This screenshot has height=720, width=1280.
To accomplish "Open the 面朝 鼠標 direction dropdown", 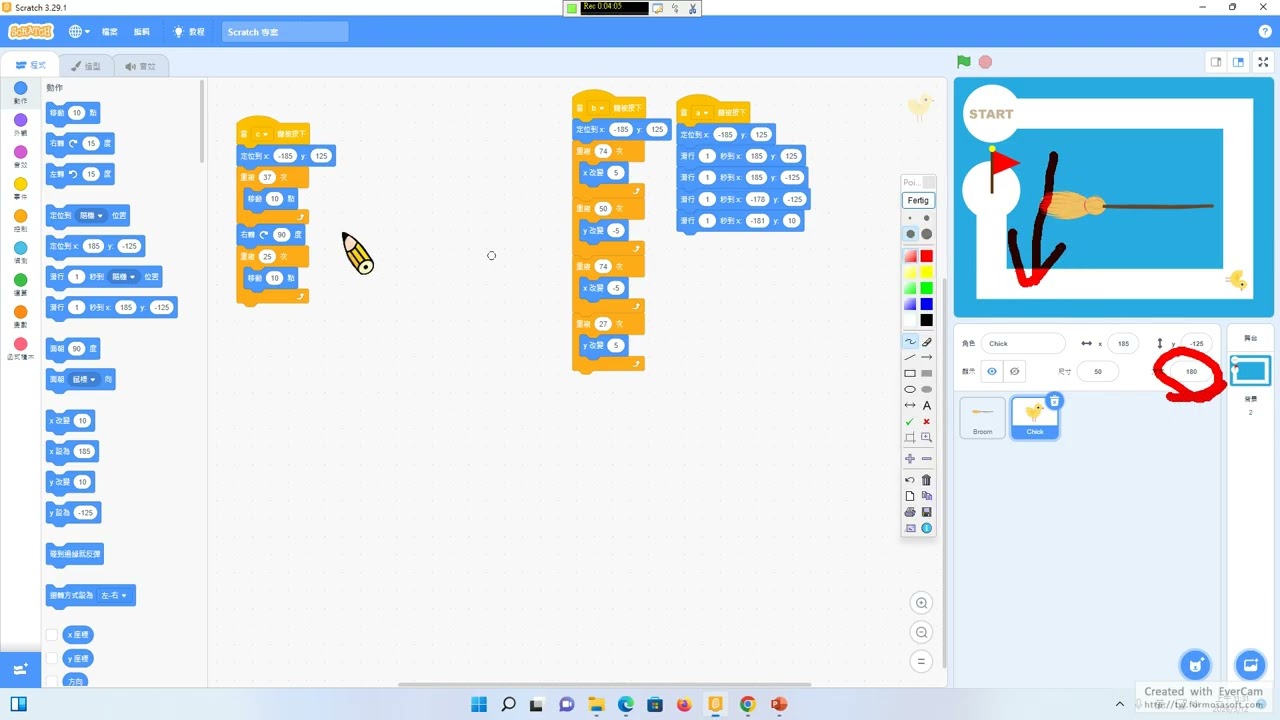I will click(85, 380).
